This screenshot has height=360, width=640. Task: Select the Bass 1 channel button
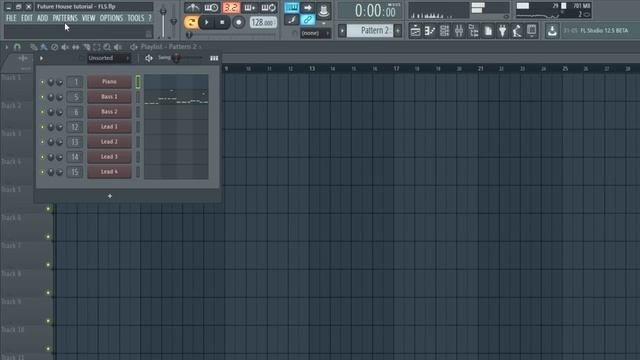tap(109, 97)
